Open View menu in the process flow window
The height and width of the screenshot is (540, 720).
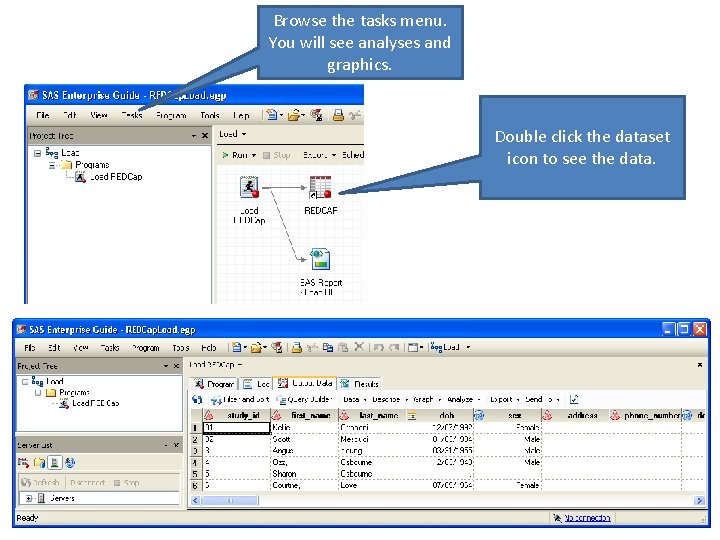coord(99,115)
